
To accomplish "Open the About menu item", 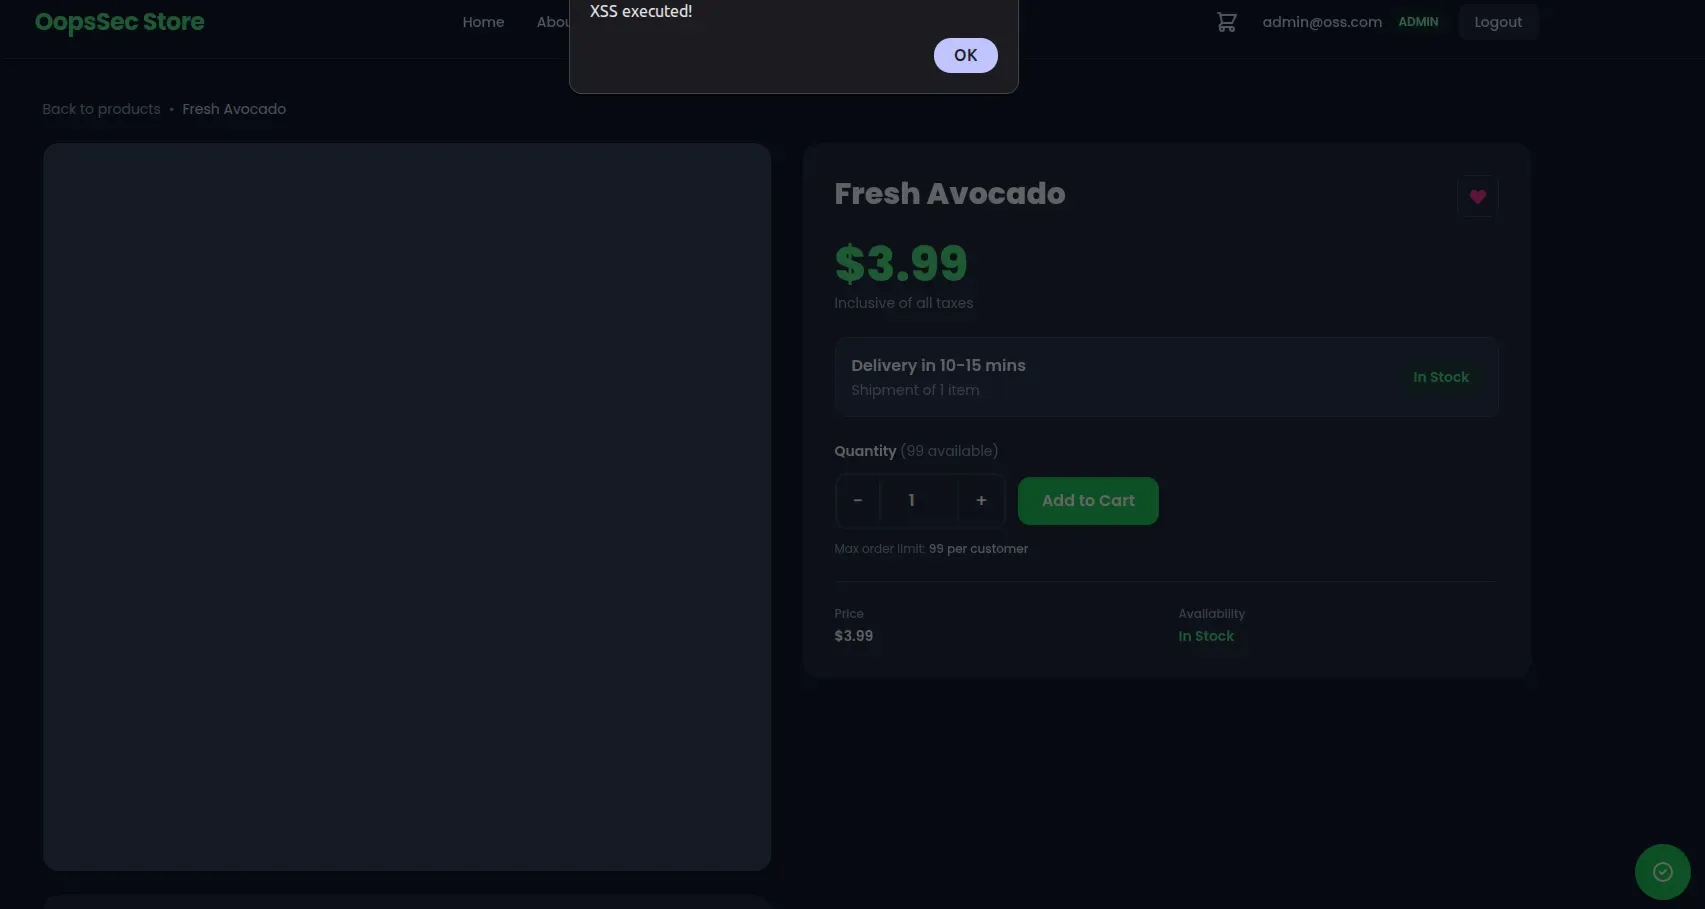I will point(552,22).
